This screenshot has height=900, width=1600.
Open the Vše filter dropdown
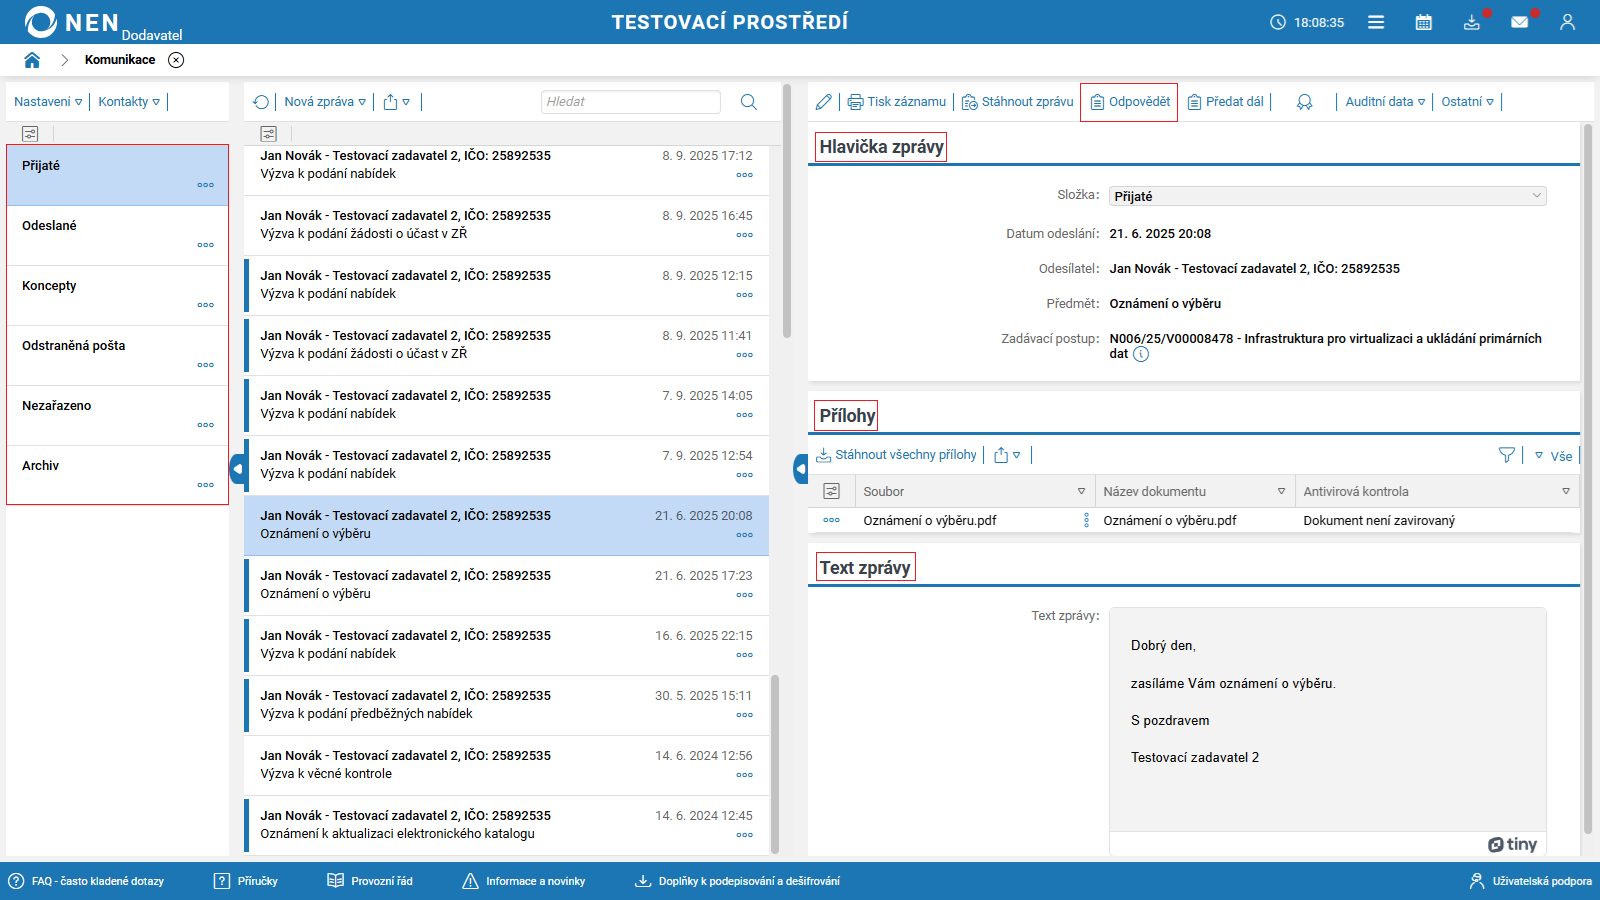[x=1553, y=456]
